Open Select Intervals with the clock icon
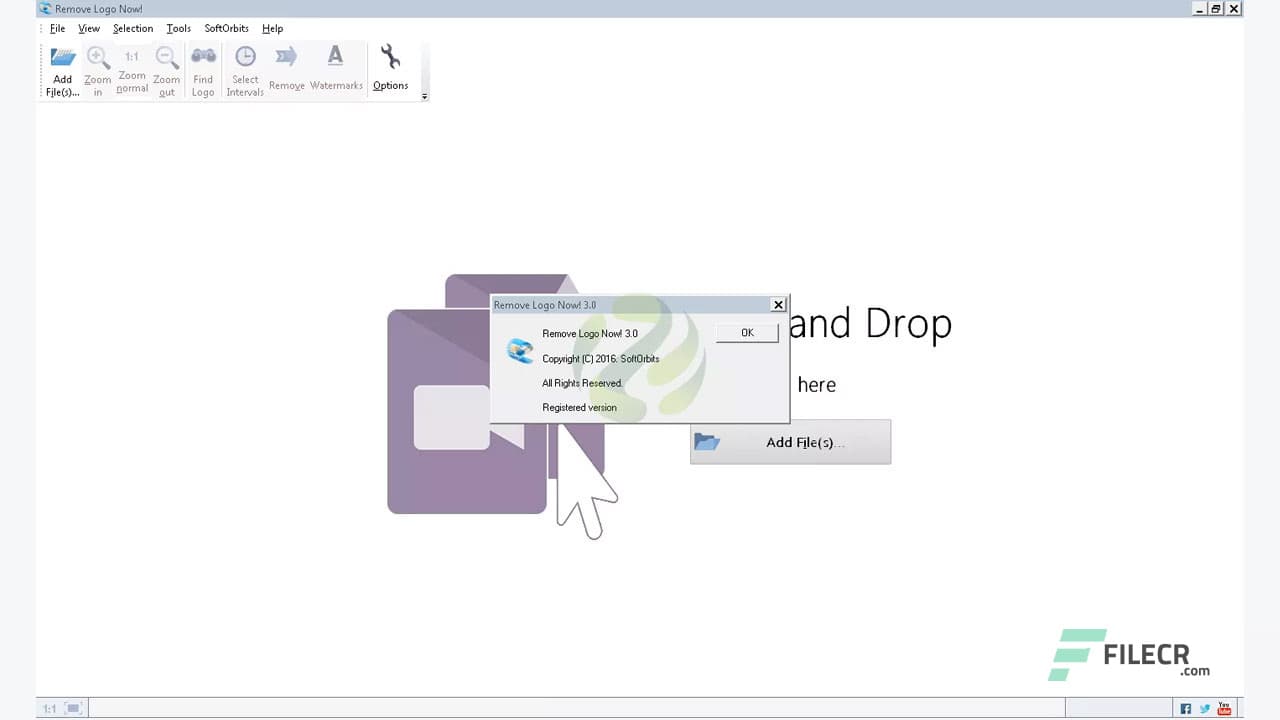The image size is (1280, 720). tap(245, 57)
